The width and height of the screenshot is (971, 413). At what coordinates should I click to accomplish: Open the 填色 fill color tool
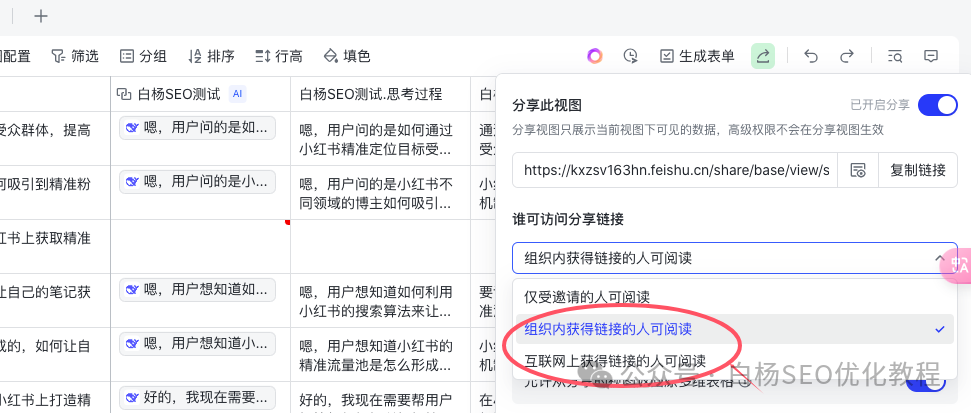point(347,56)
